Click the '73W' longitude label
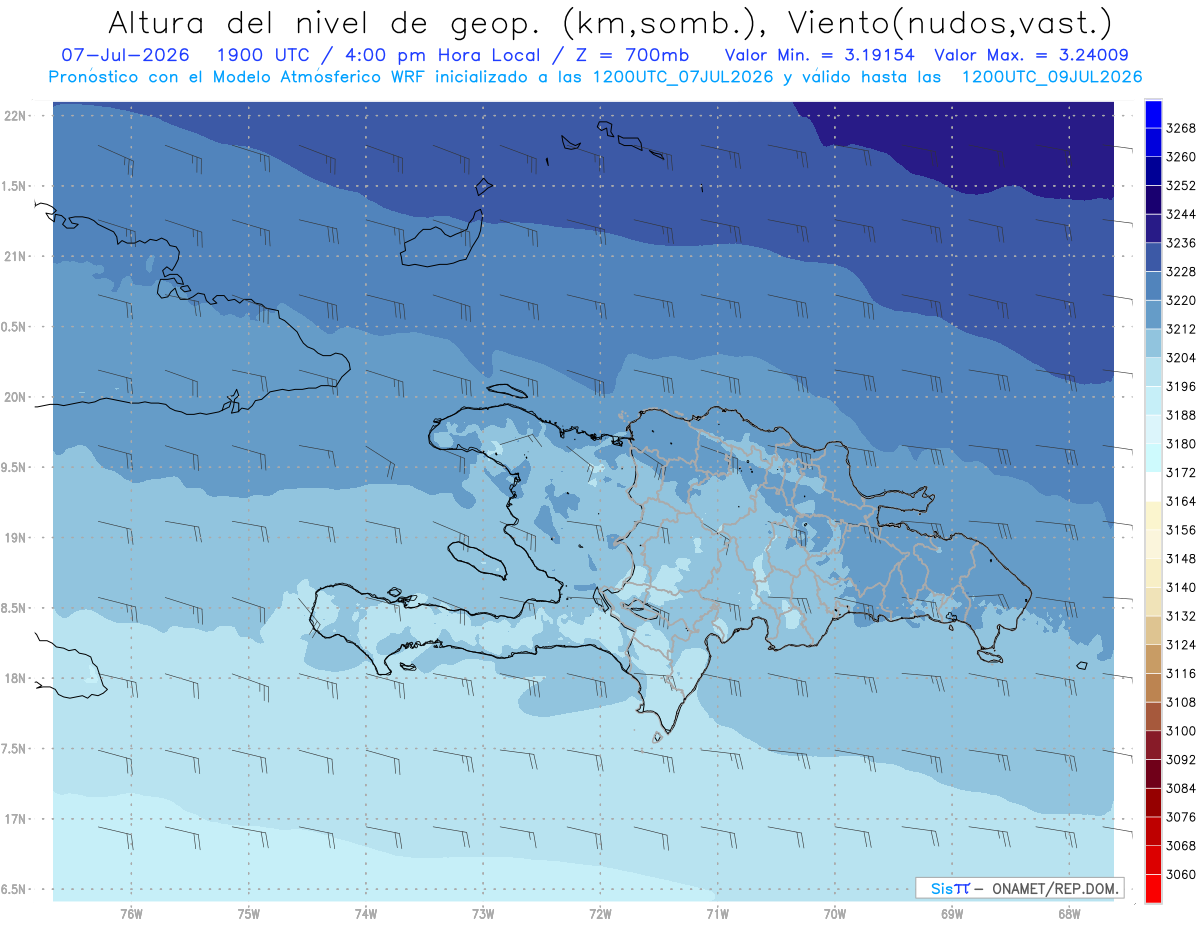The width and height of the screenshot is (1200, 927). click(x=483, y=914)
